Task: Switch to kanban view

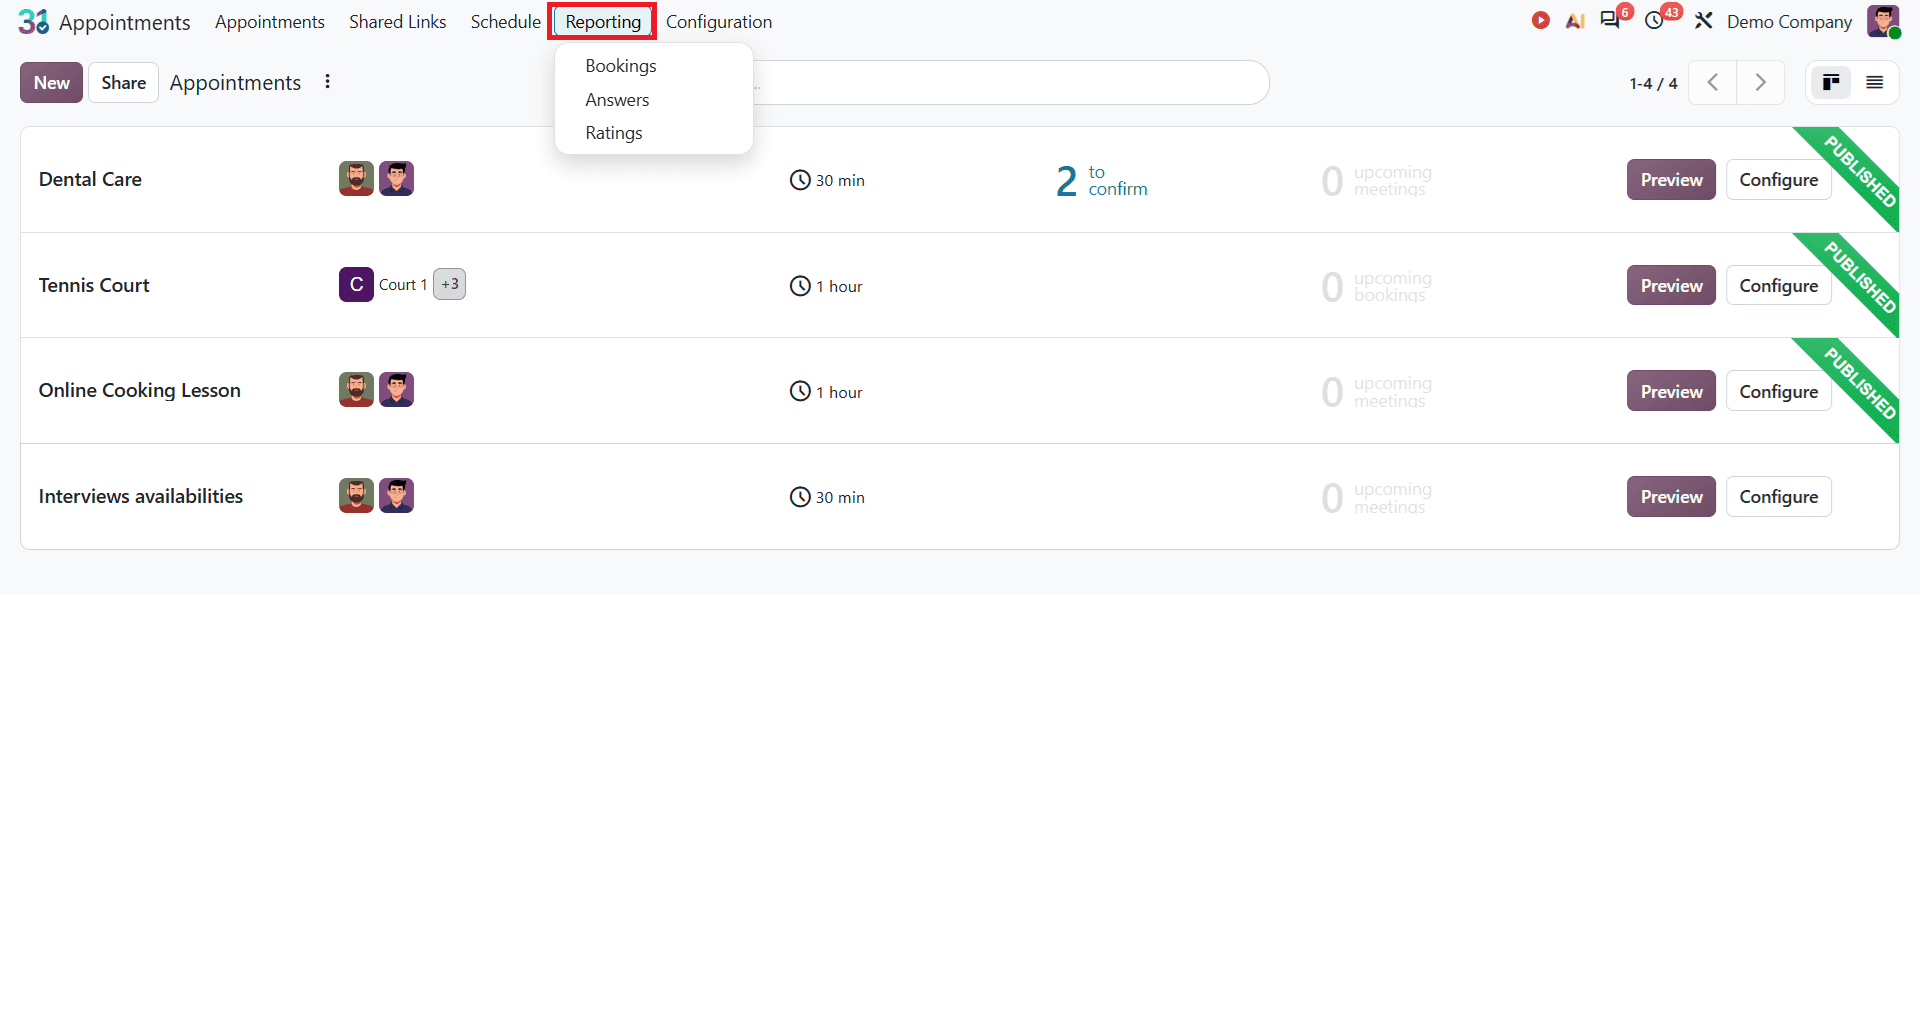Action: [1831, 83]
